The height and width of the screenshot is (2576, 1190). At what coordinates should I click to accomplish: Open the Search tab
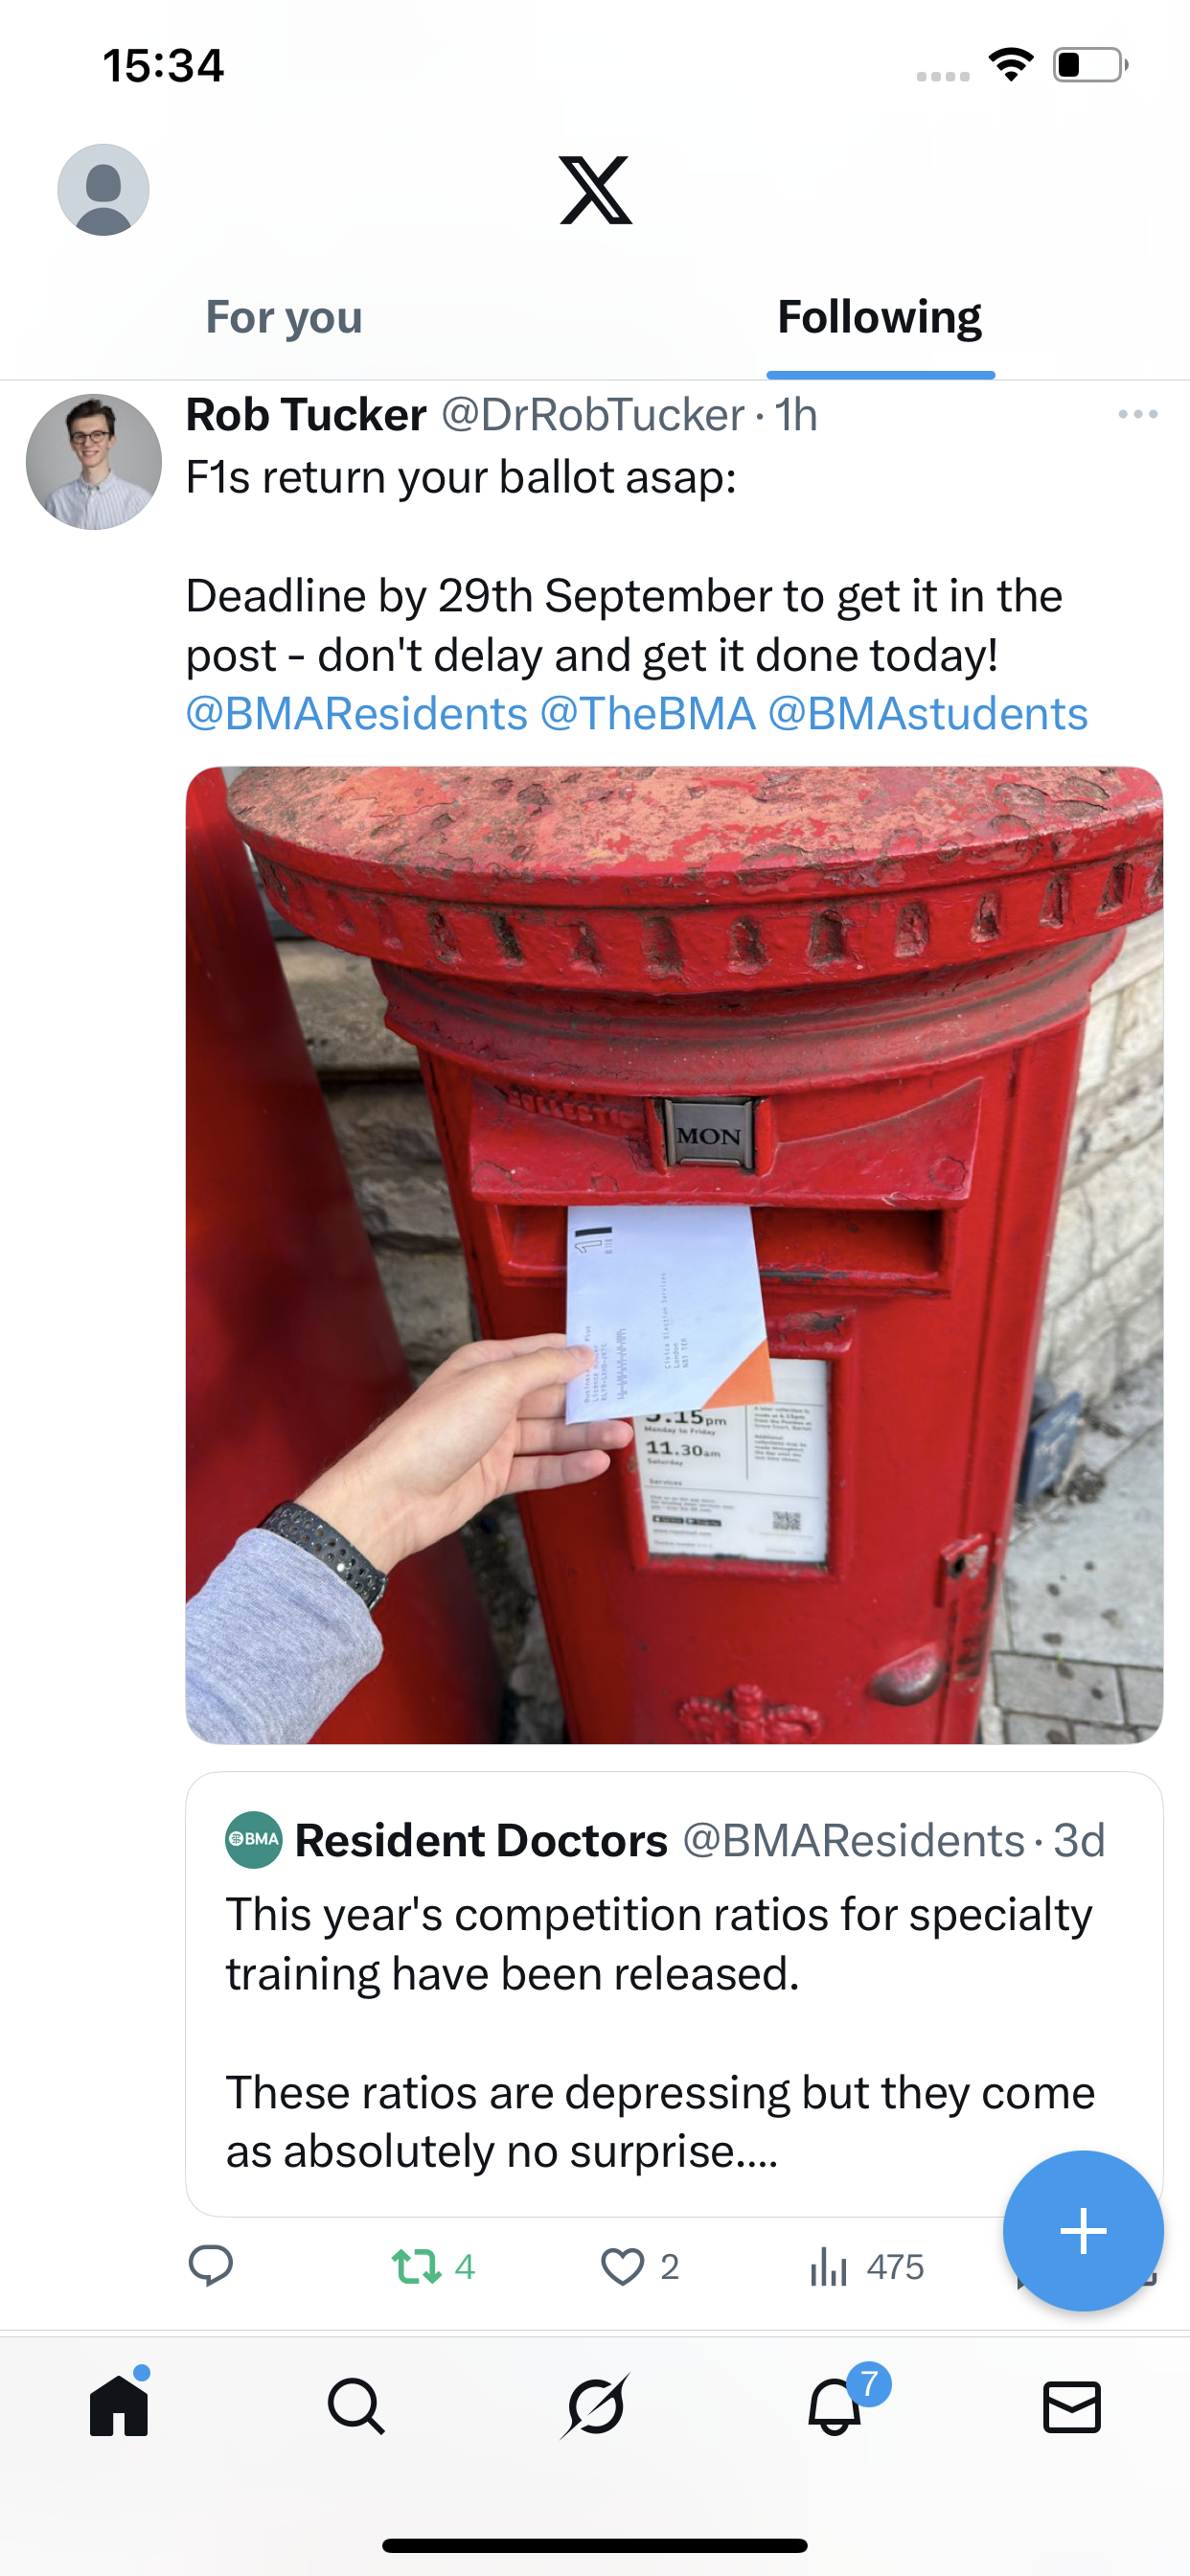coord(356,2406)
